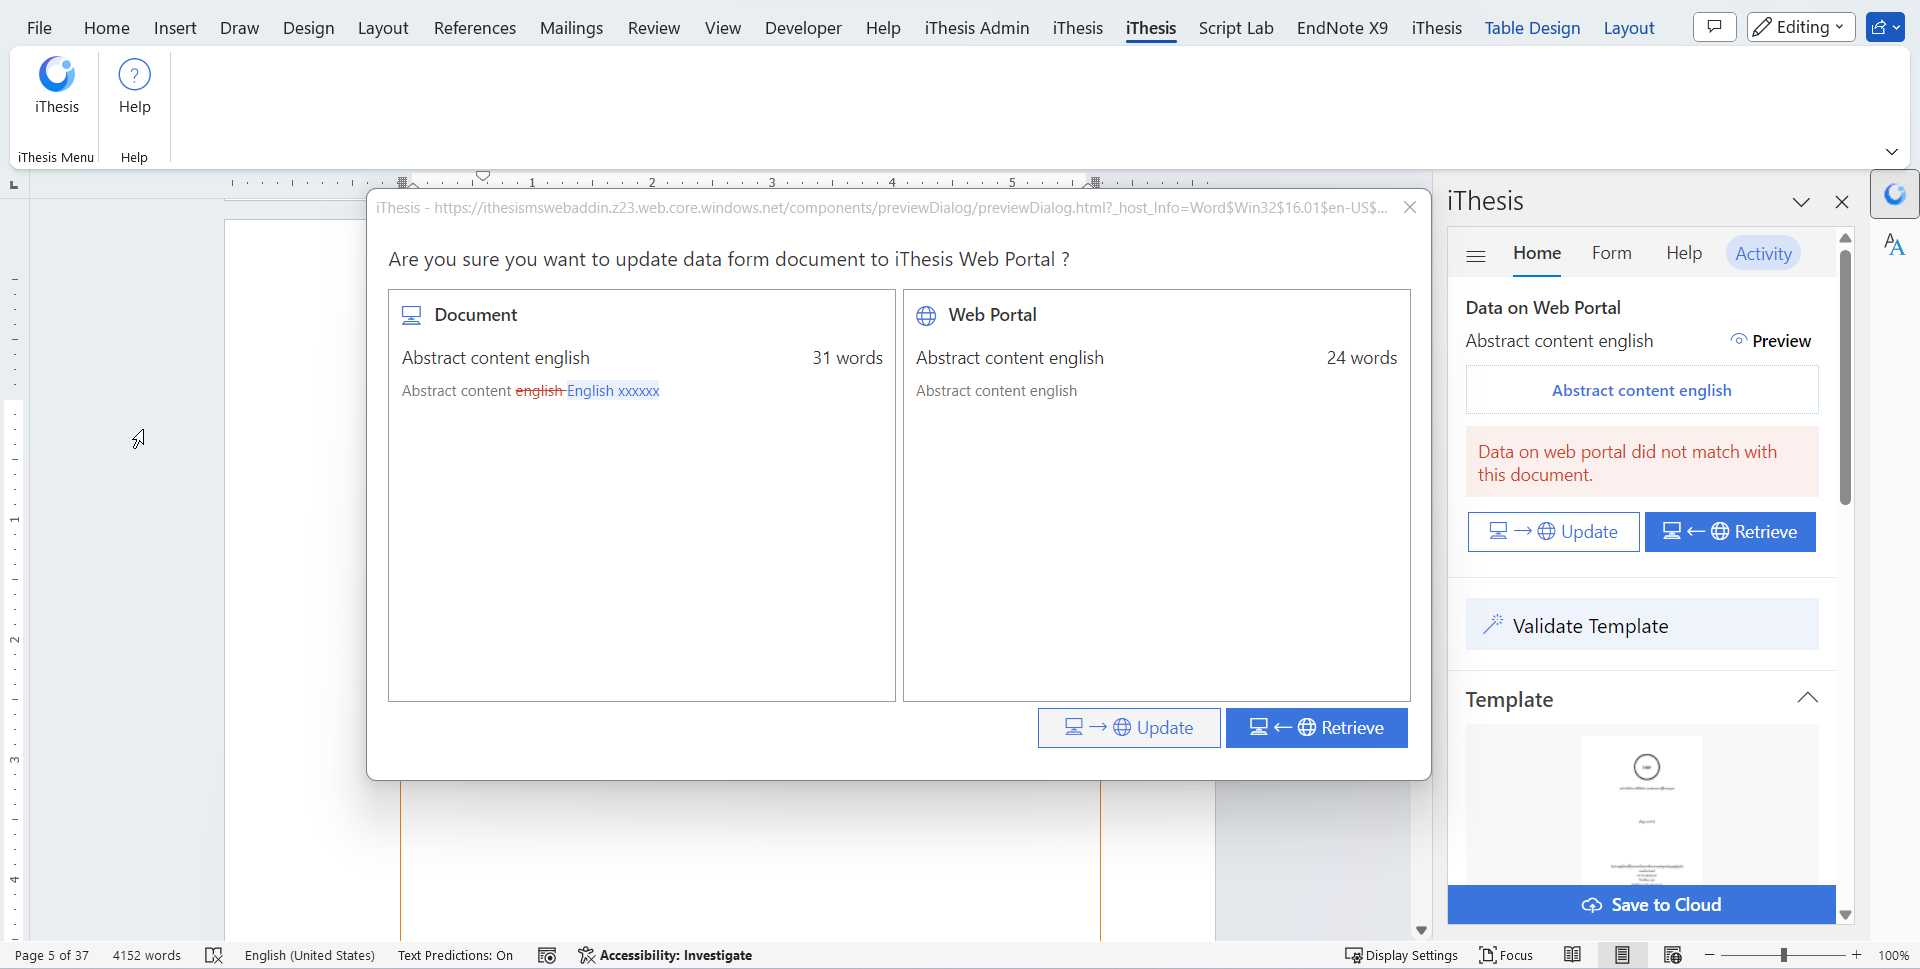Open the EndNote X9 ribbon tab
This screenshot has width=1920, height=969.
pos(1342,28)
